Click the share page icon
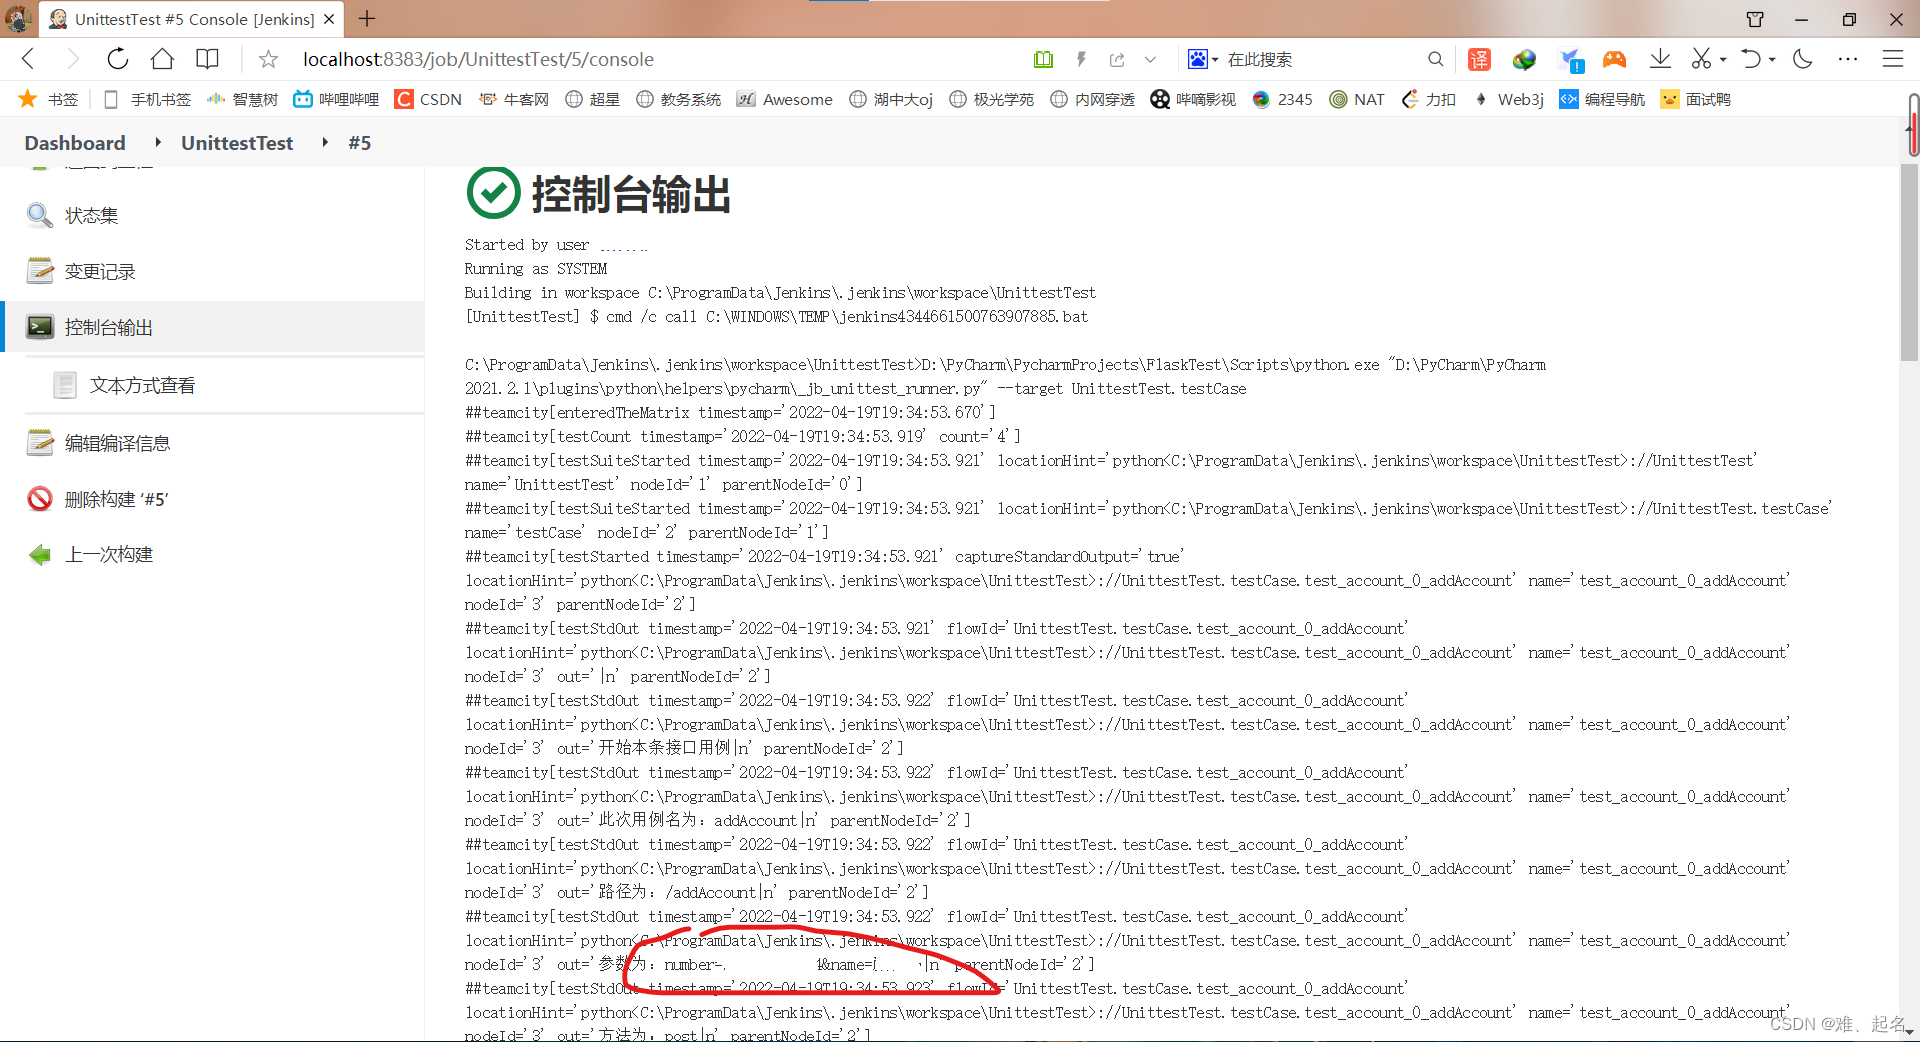 point(1117,60)
